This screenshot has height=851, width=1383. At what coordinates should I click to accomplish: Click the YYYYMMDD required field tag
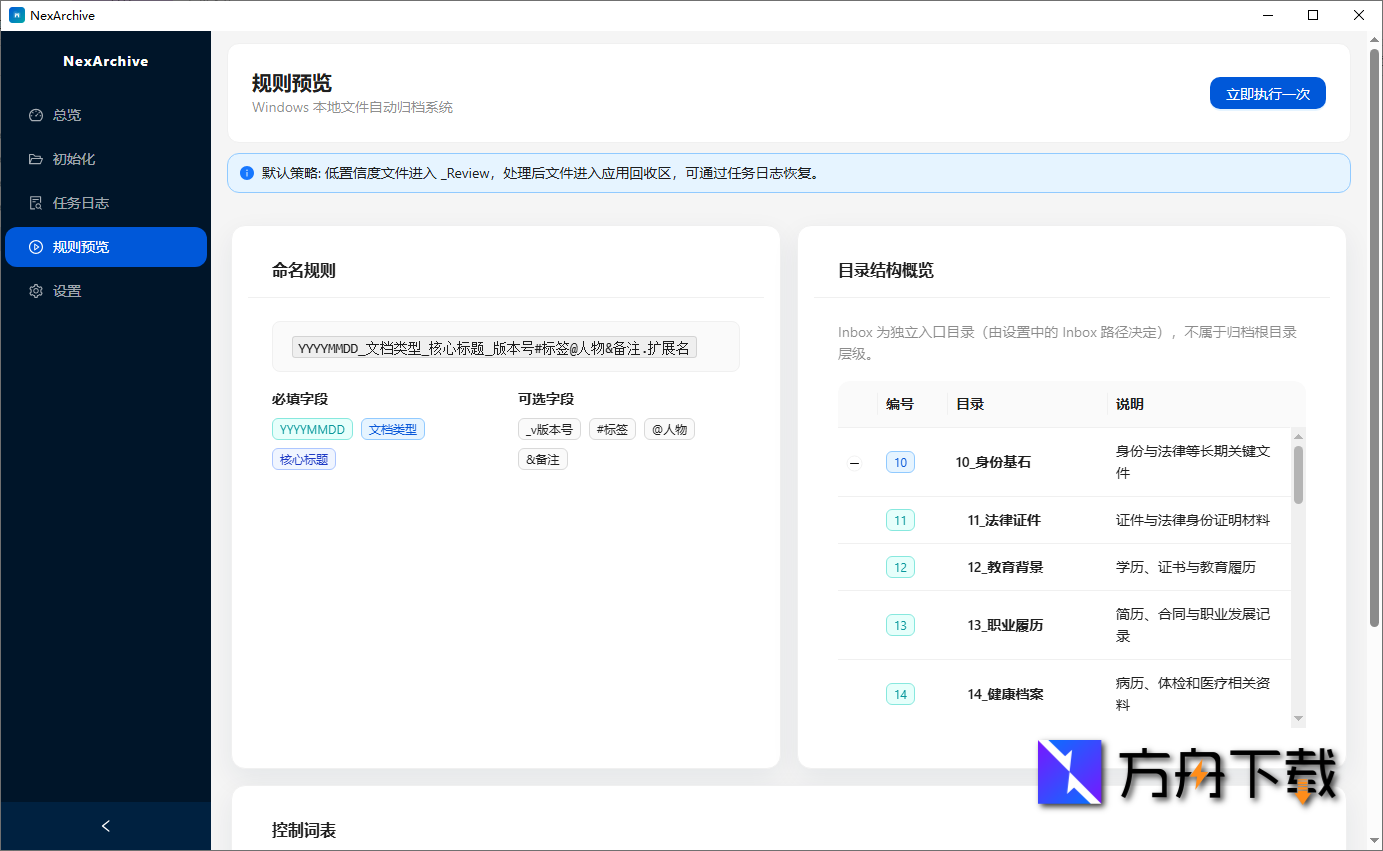point(311,428)
